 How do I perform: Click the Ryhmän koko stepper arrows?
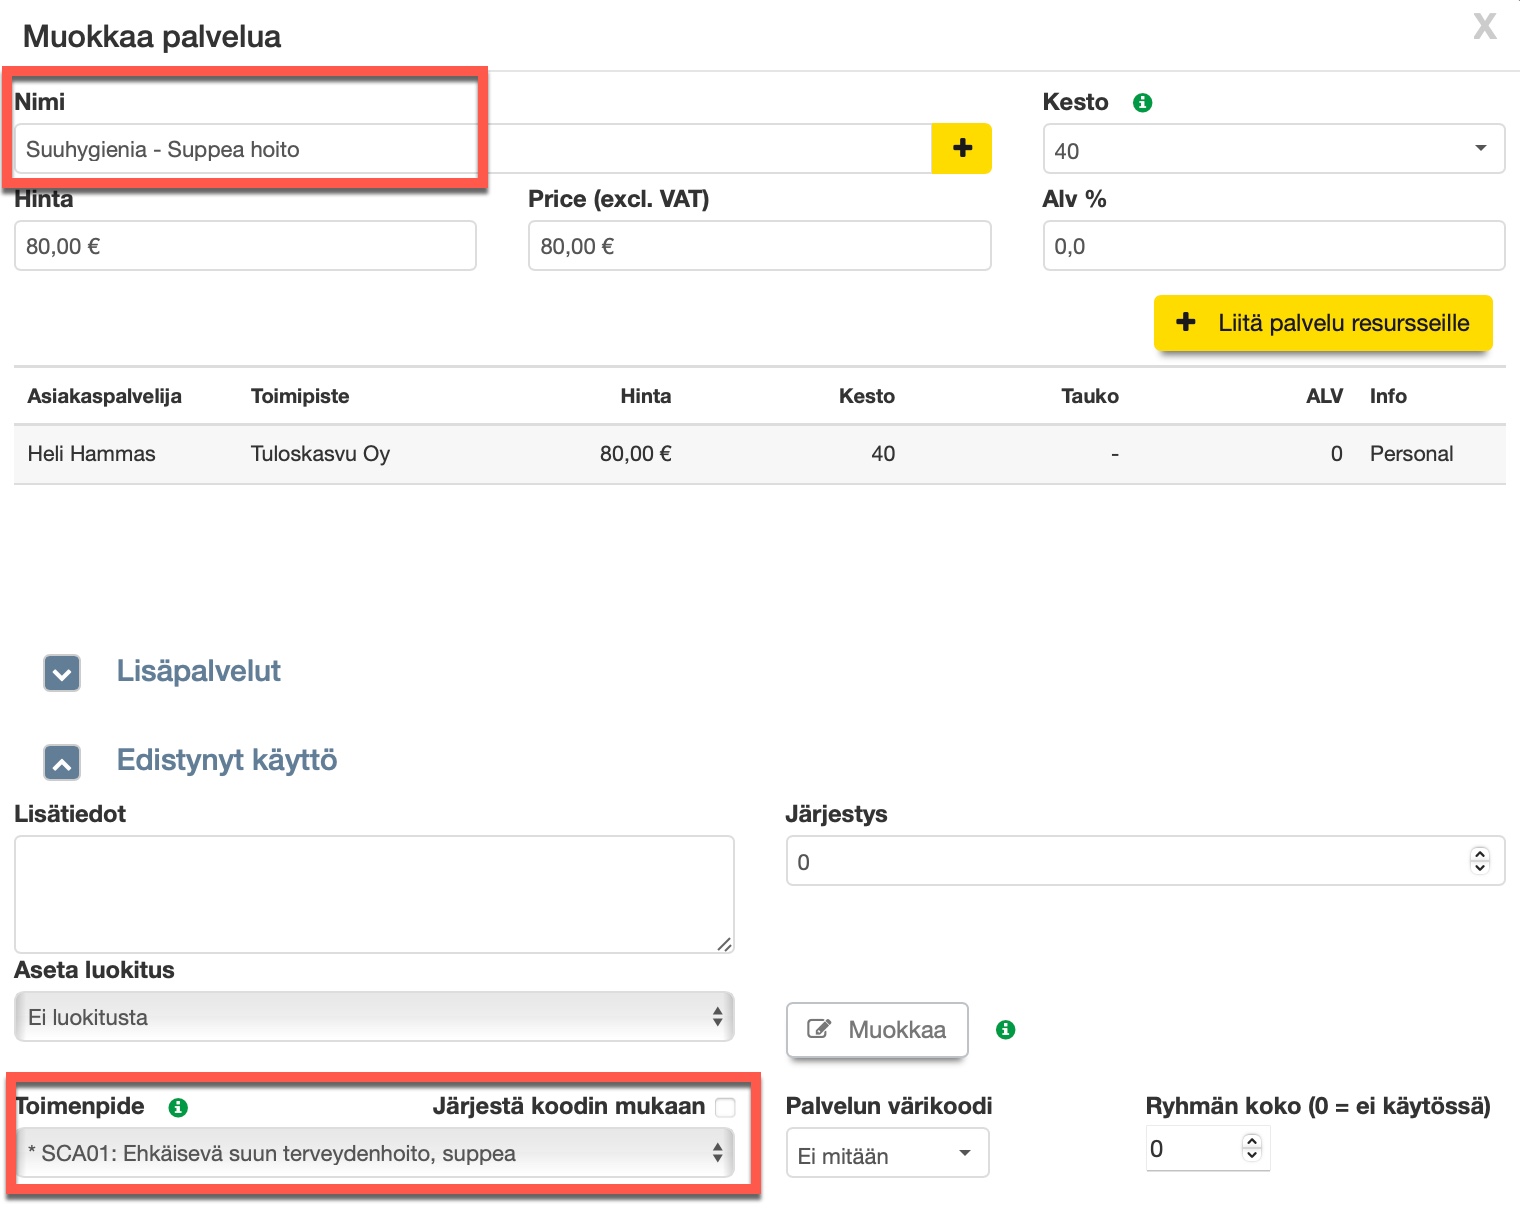(1251, 1148)
